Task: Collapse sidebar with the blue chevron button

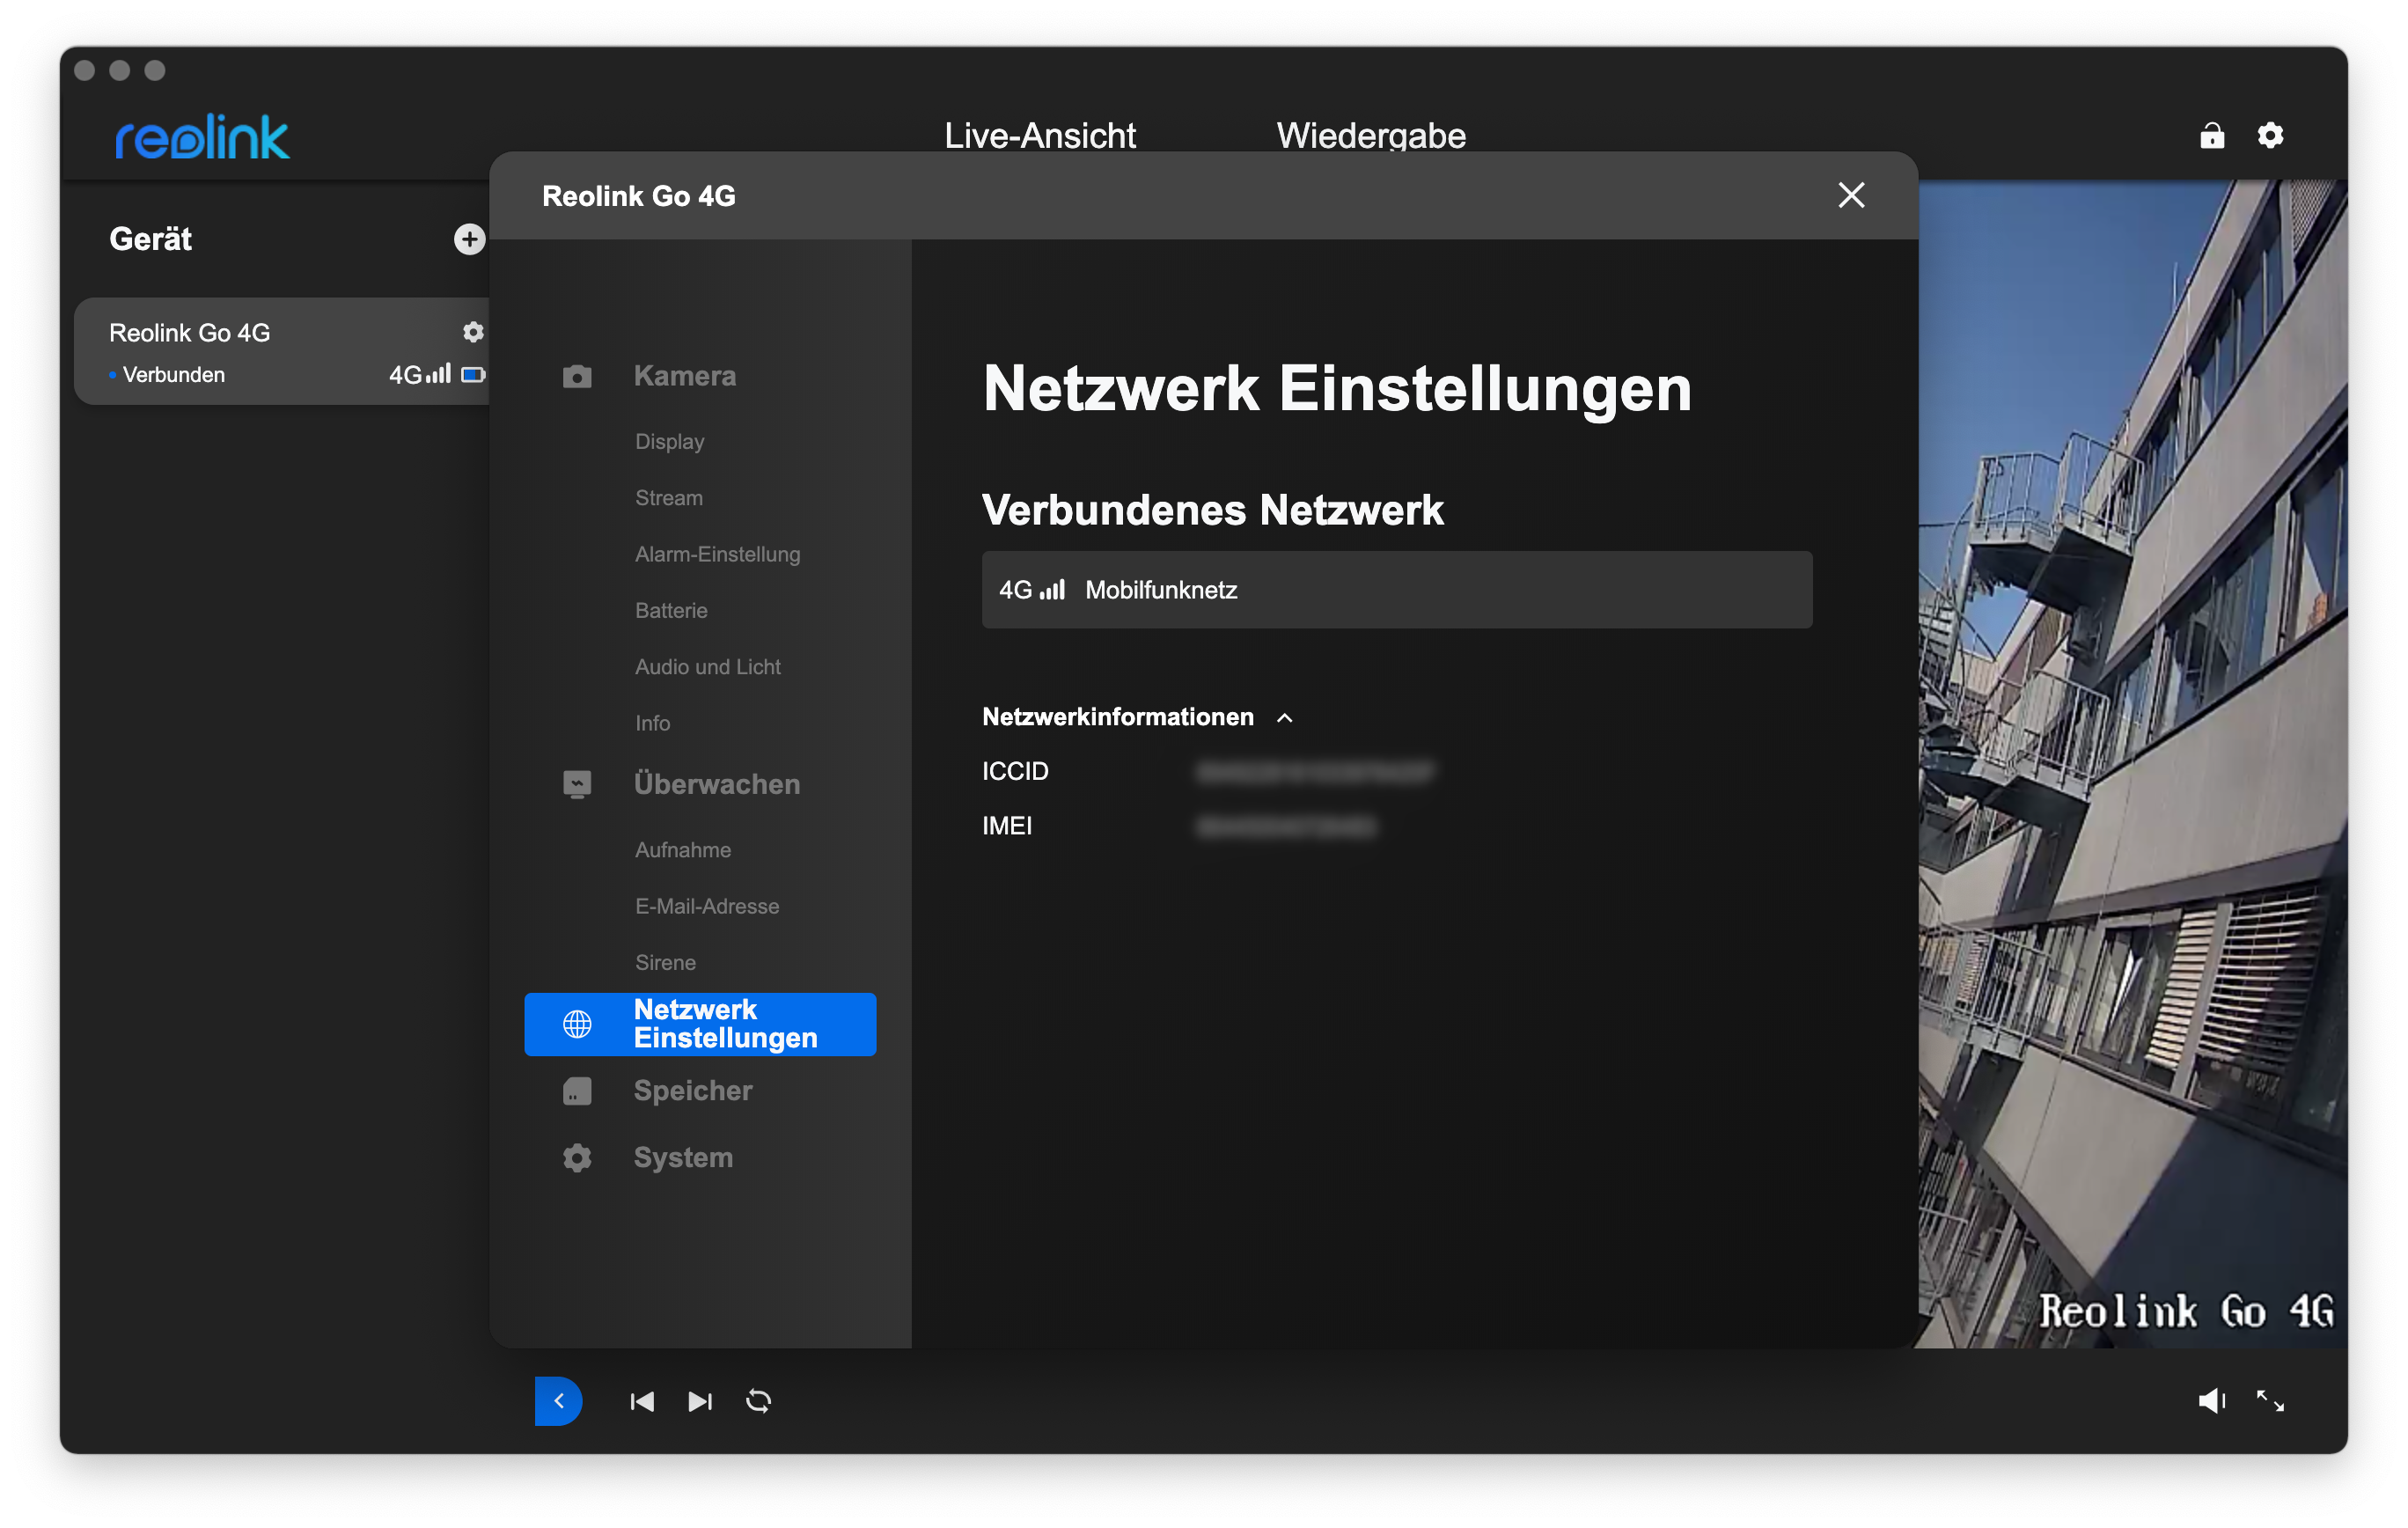Action: point(558,1401)
